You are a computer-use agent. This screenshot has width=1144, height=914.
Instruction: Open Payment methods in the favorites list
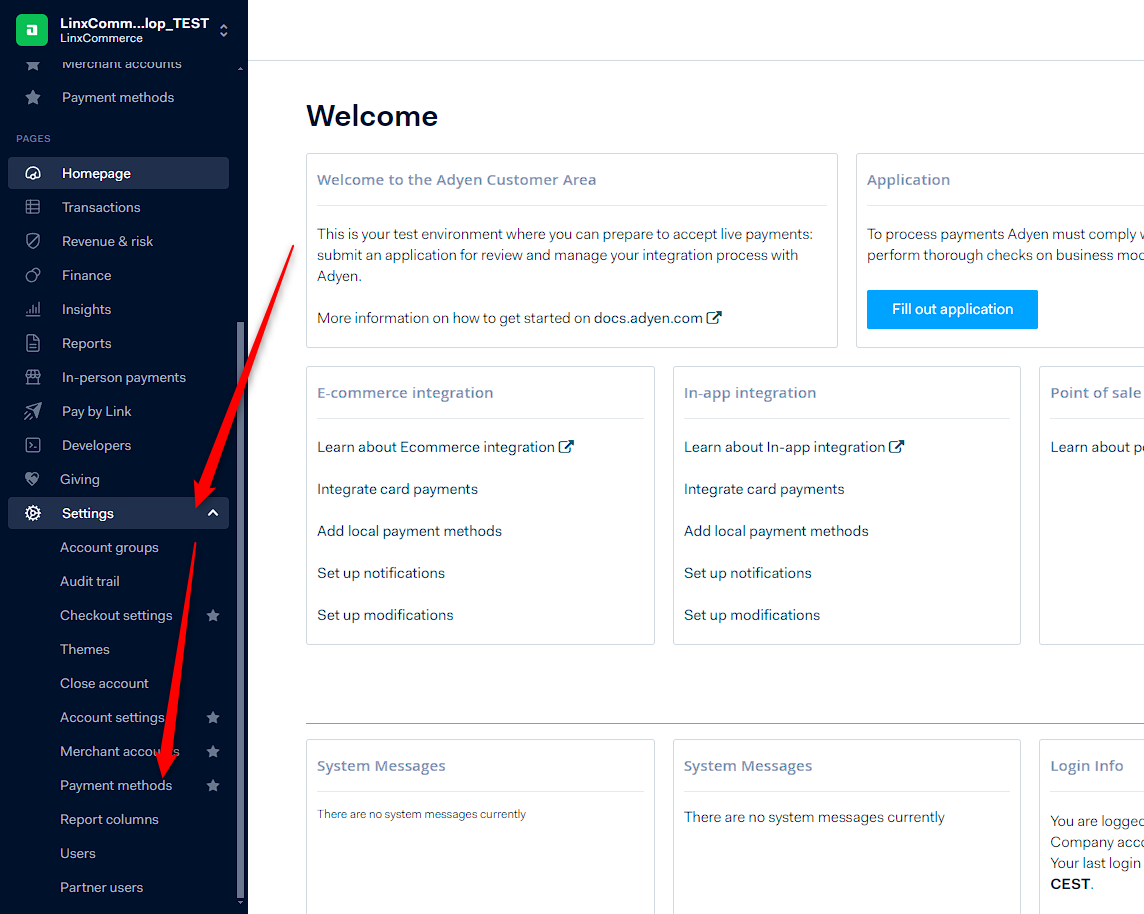[117, 97]
